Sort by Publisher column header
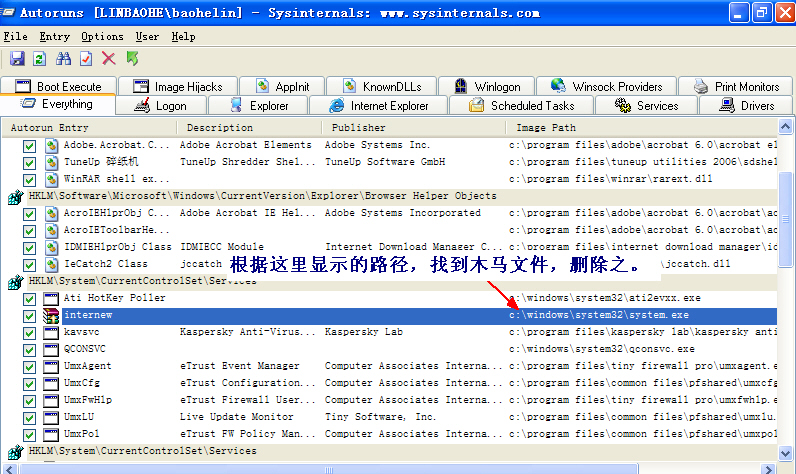 [x=413, y=127]
